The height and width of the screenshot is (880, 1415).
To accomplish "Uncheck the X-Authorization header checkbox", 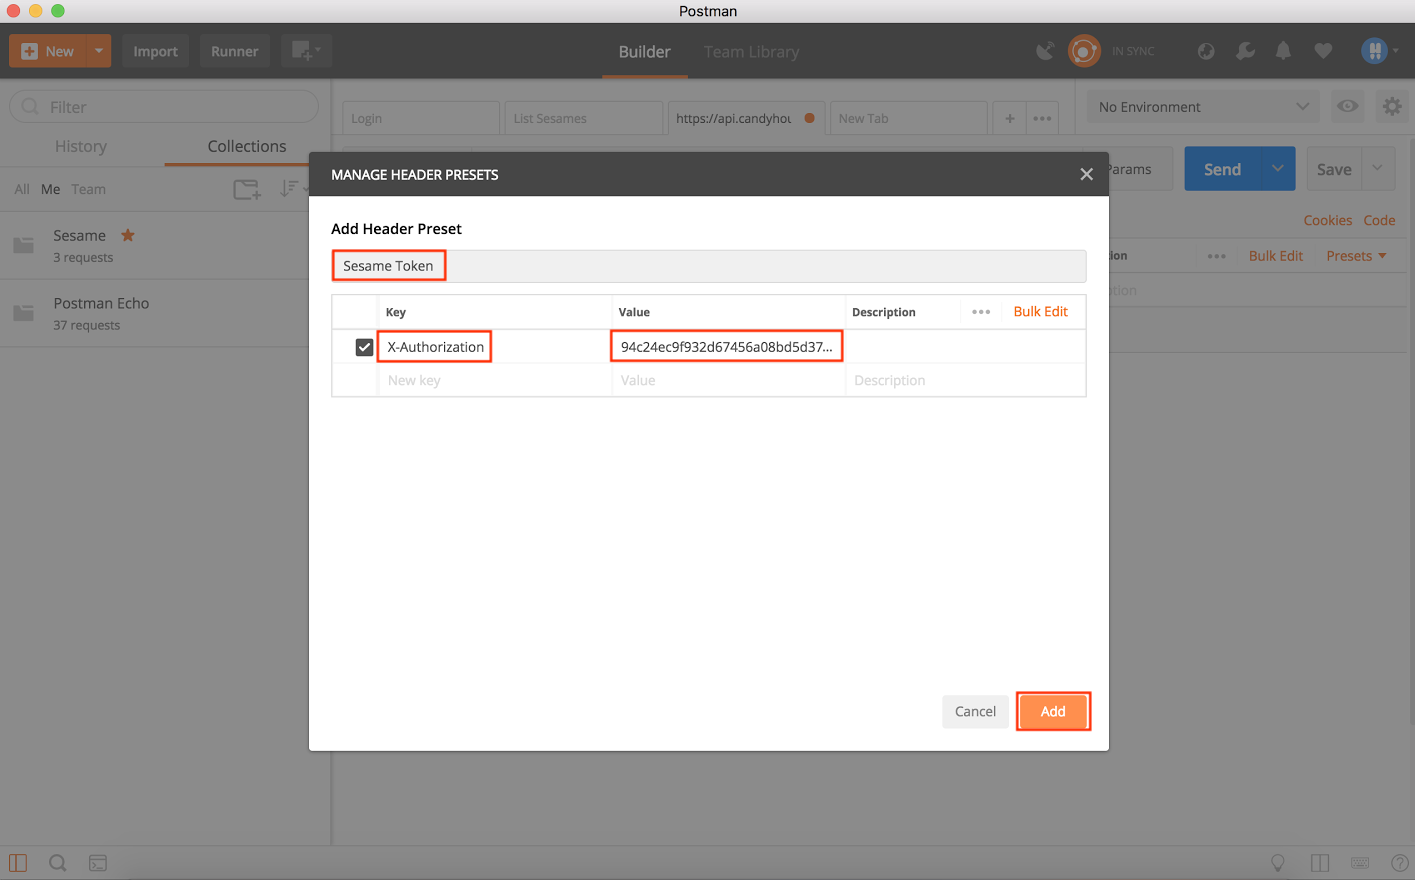I will pos(364,347).
